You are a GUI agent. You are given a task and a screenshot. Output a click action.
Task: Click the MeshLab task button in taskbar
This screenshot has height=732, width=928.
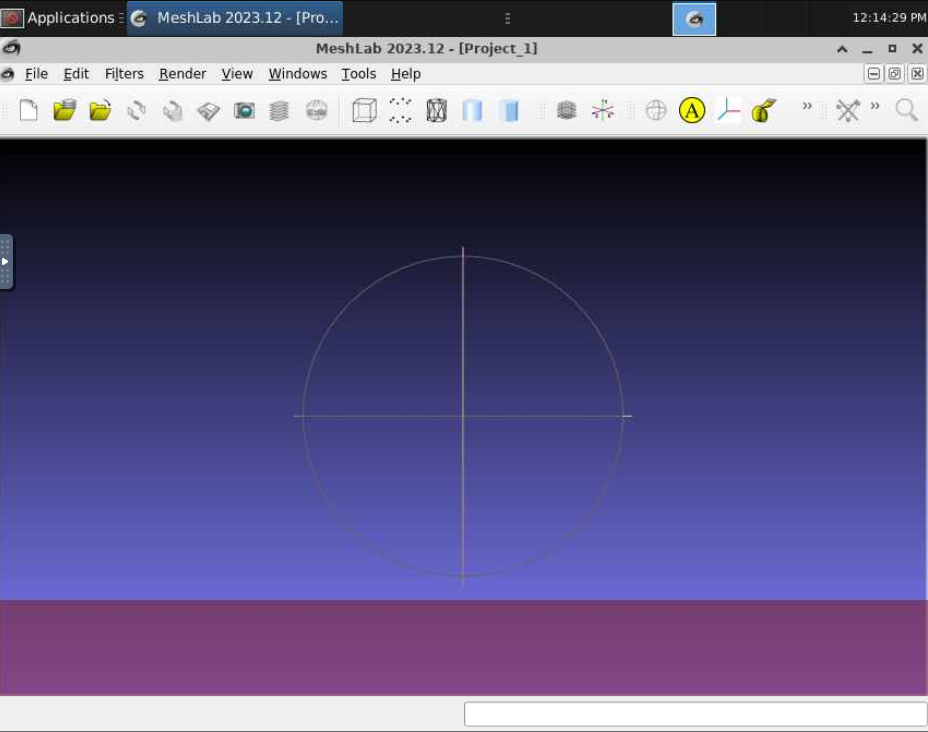tap(235, 18)
